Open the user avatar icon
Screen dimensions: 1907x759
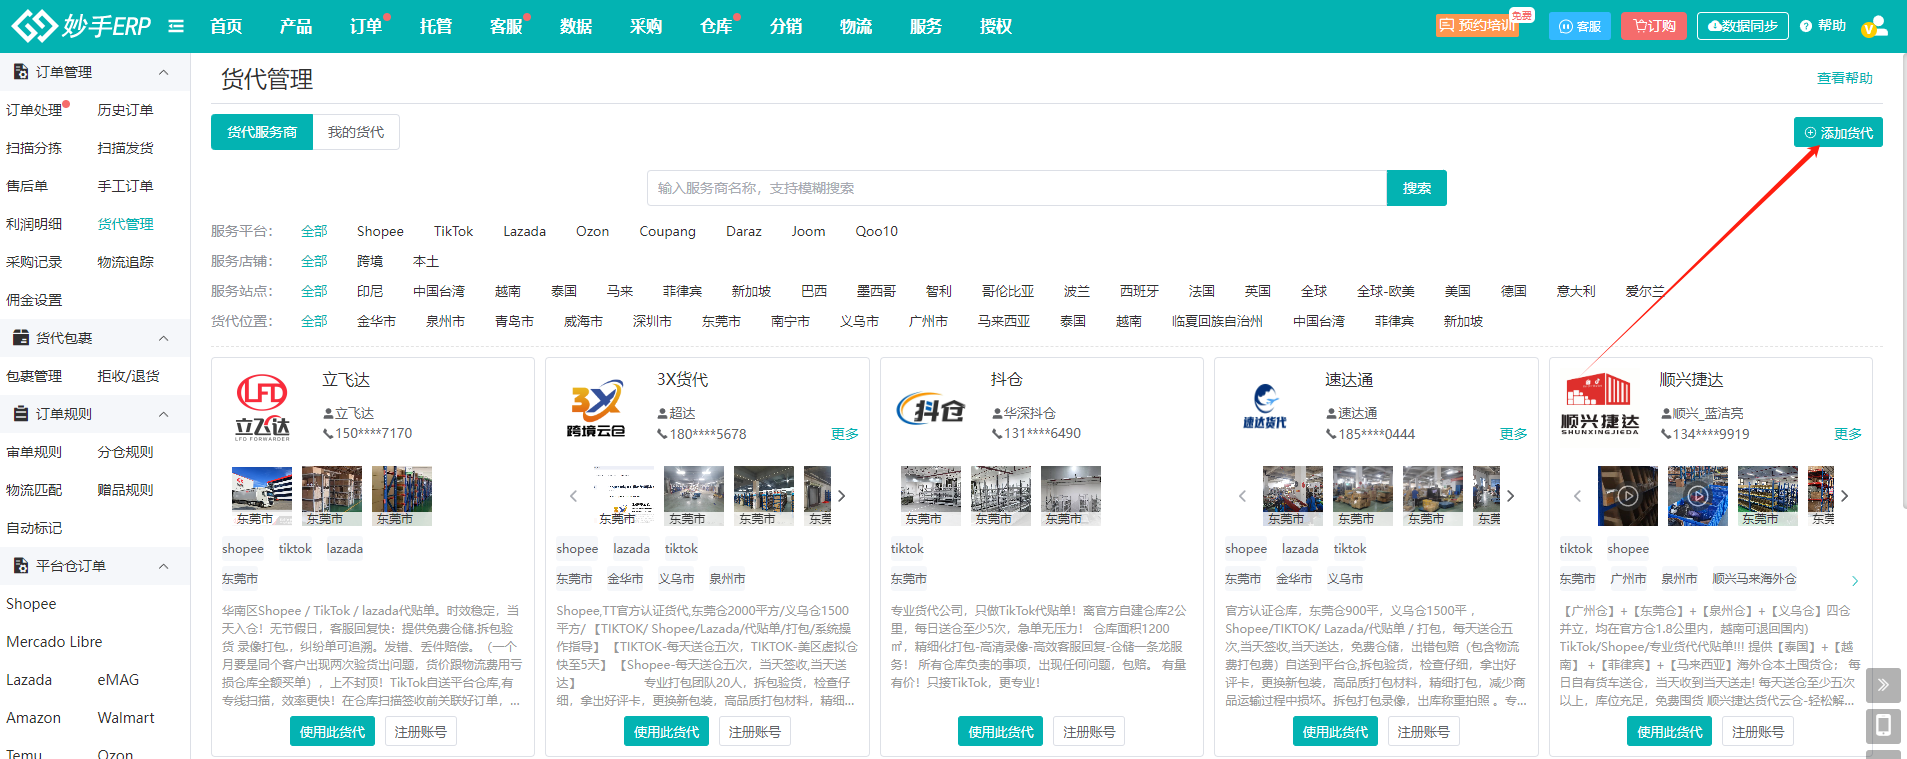(1874, 26)
